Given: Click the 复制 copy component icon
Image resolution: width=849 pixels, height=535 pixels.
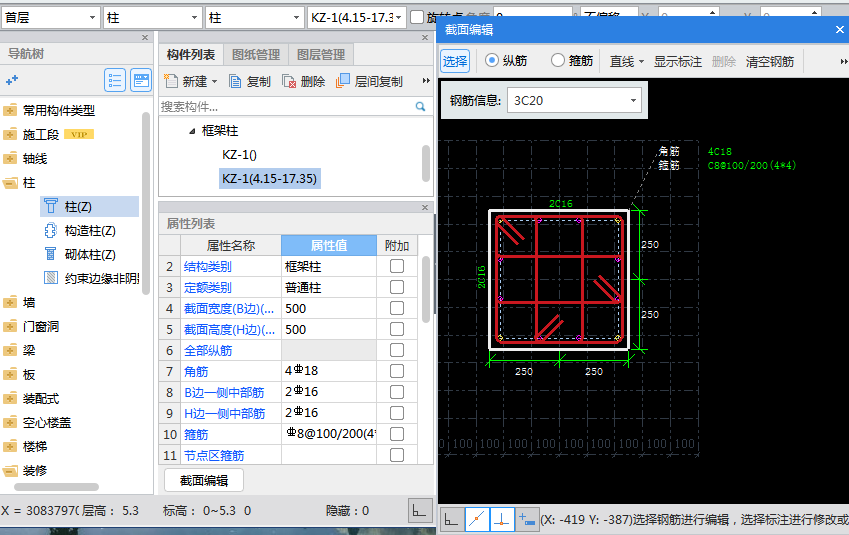Looking at the screenshot, I should (236, 81).
